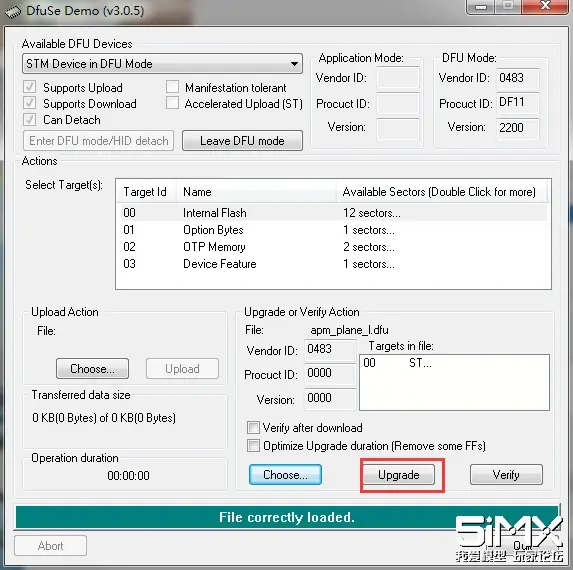The width and height of the screenshot is (573, 570).
Task: Click the apm_plane_l.dfu file name
Action: pyautogui.click(x=349, y=330)
